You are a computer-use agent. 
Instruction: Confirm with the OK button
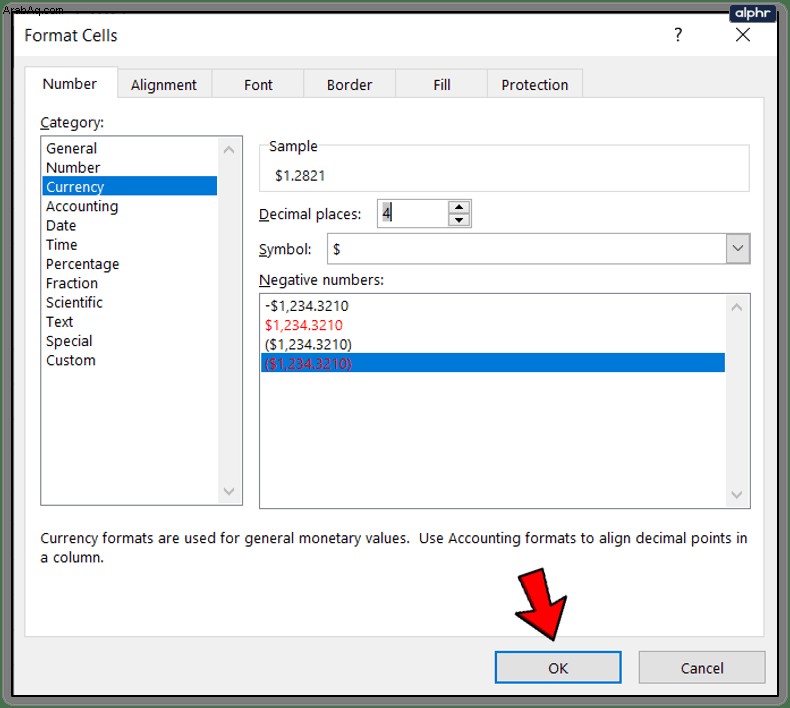tap(558, 668)
